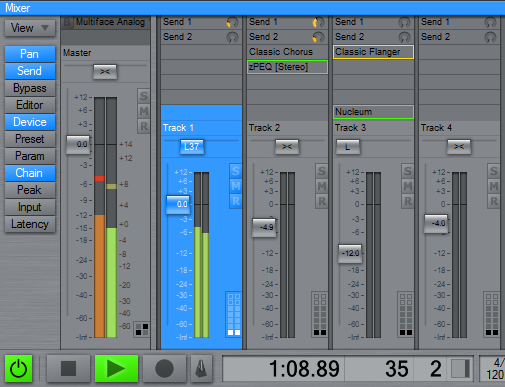Click the Send 1 knob on Track 2
505x387 pixels.
318,22
